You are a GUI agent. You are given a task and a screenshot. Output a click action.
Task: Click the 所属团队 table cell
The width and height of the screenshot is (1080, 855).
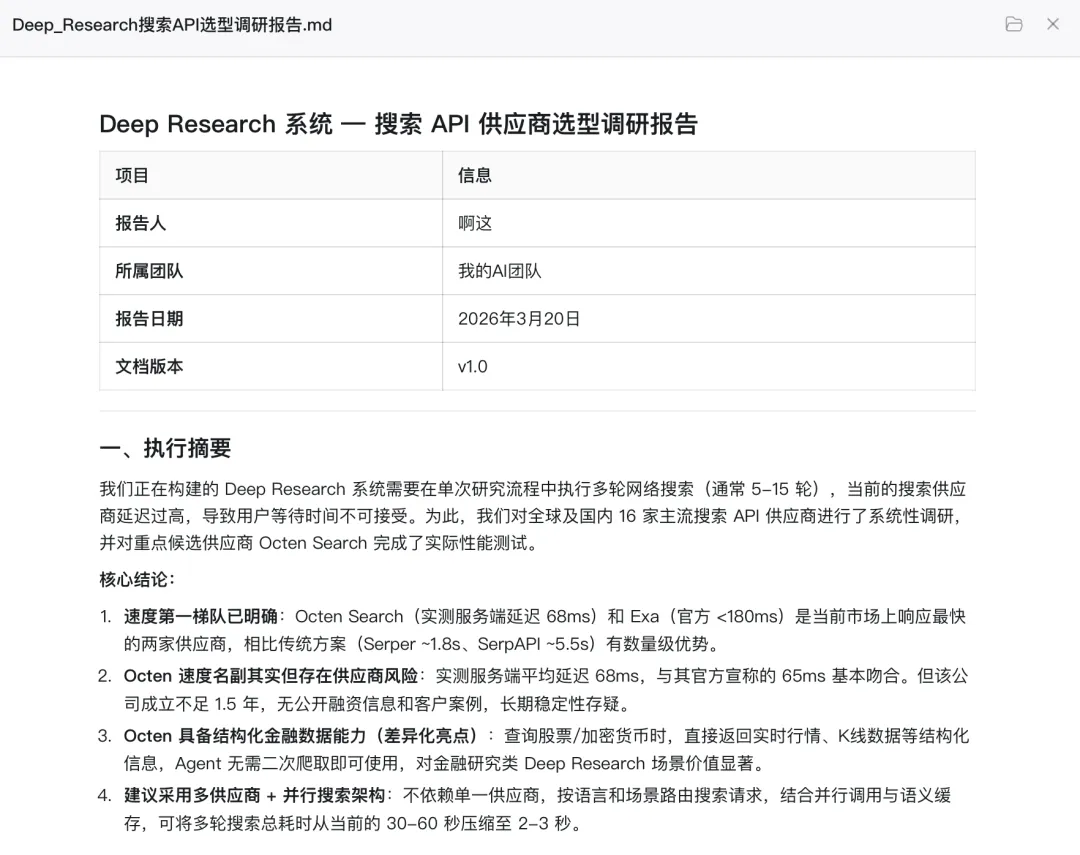tap(271, 271)
